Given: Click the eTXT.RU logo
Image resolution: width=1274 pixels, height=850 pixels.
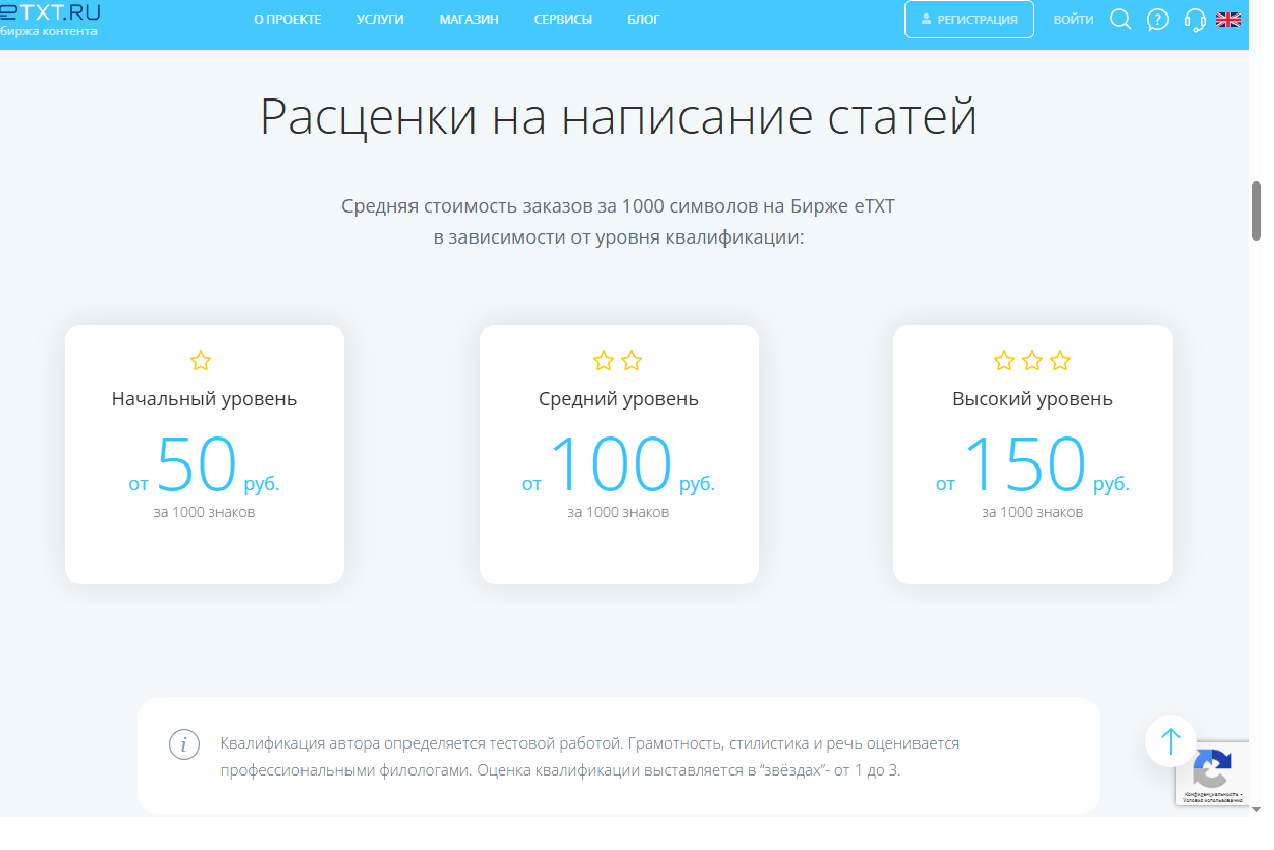Looking at the screenshot, I should point(50,19).
